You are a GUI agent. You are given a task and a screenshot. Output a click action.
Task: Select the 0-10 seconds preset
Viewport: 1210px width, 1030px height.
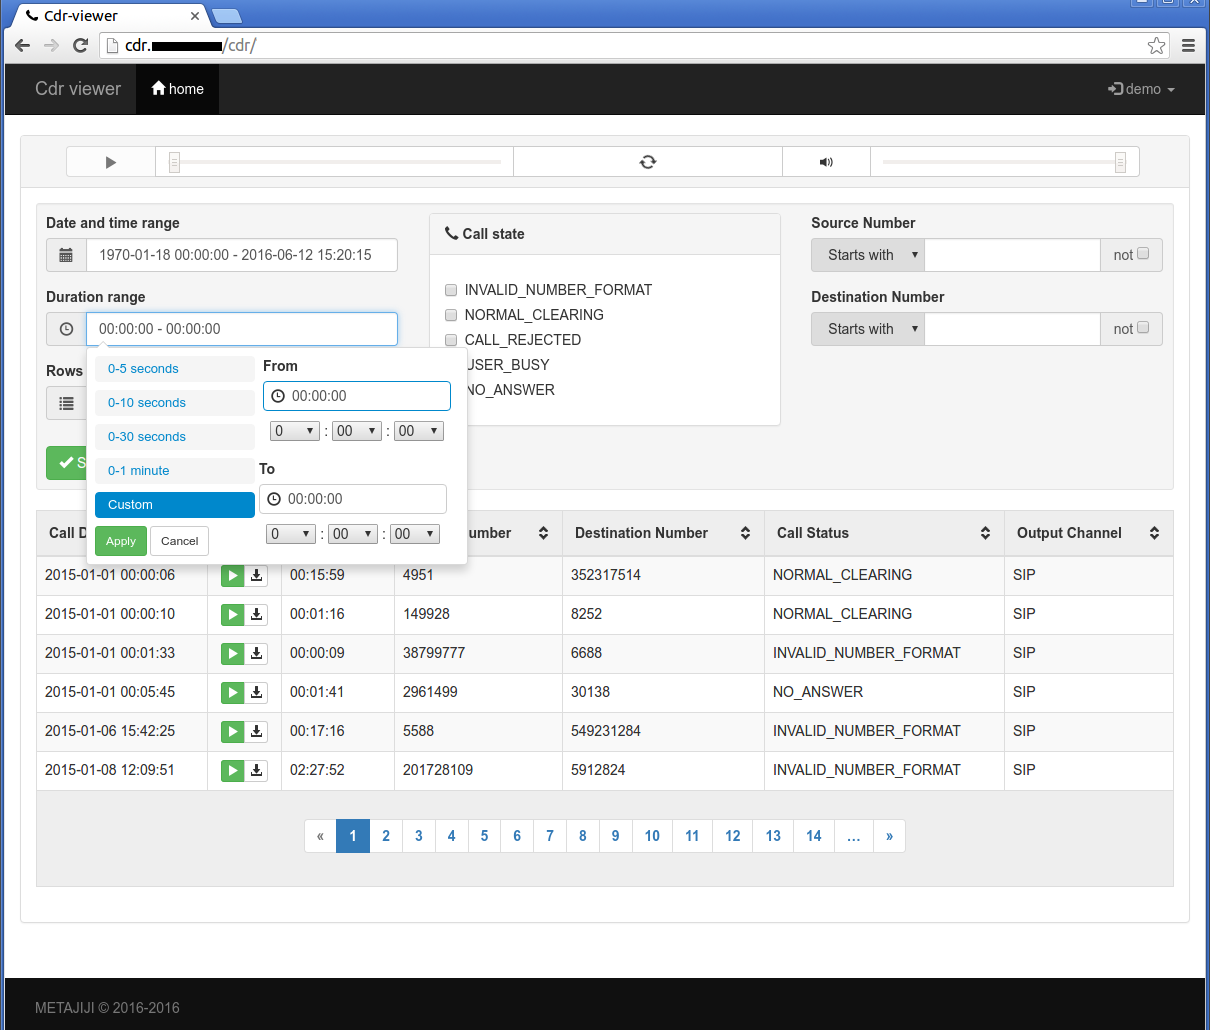coord(175,403)
